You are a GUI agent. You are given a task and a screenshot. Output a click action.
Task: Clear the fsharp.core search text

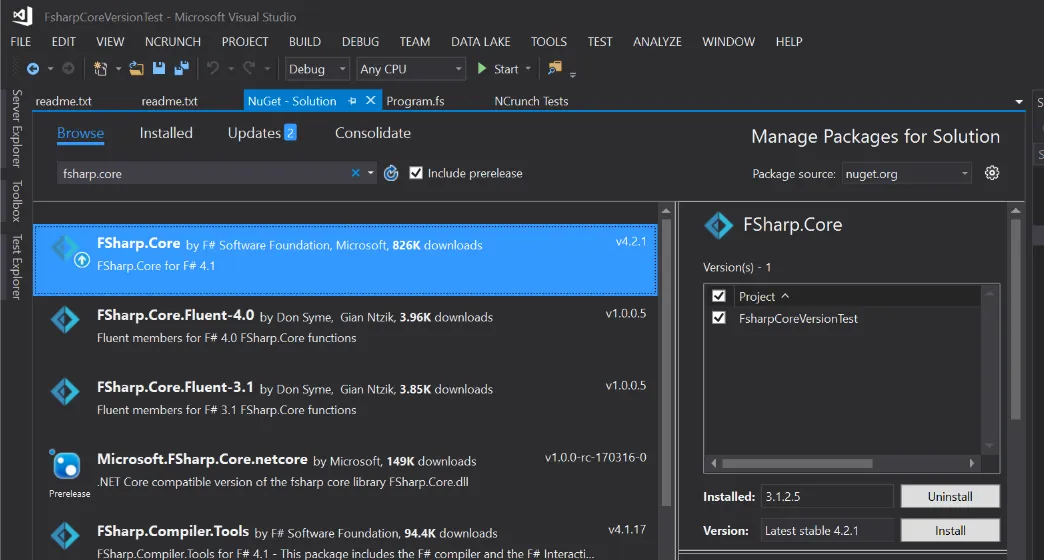[x=355, y=173]
